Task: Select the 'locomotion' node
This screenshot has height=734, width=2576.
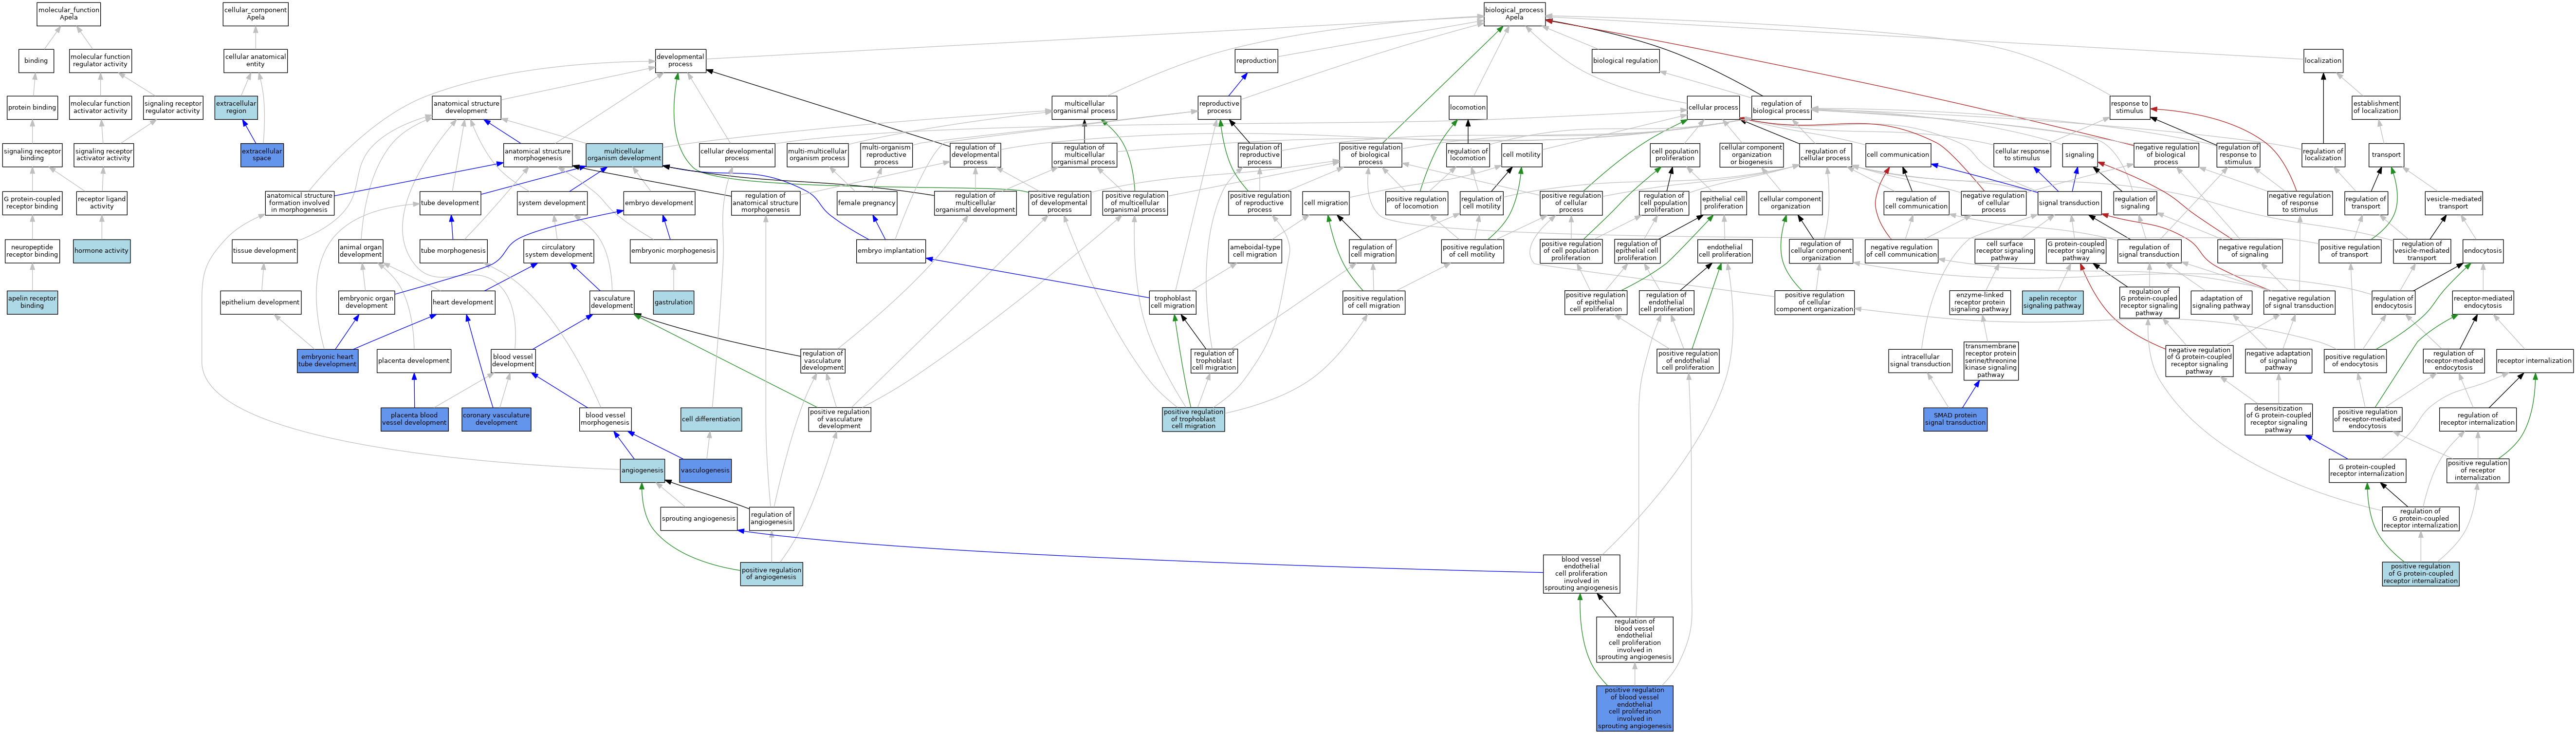Action: [x=1467, y=108]
